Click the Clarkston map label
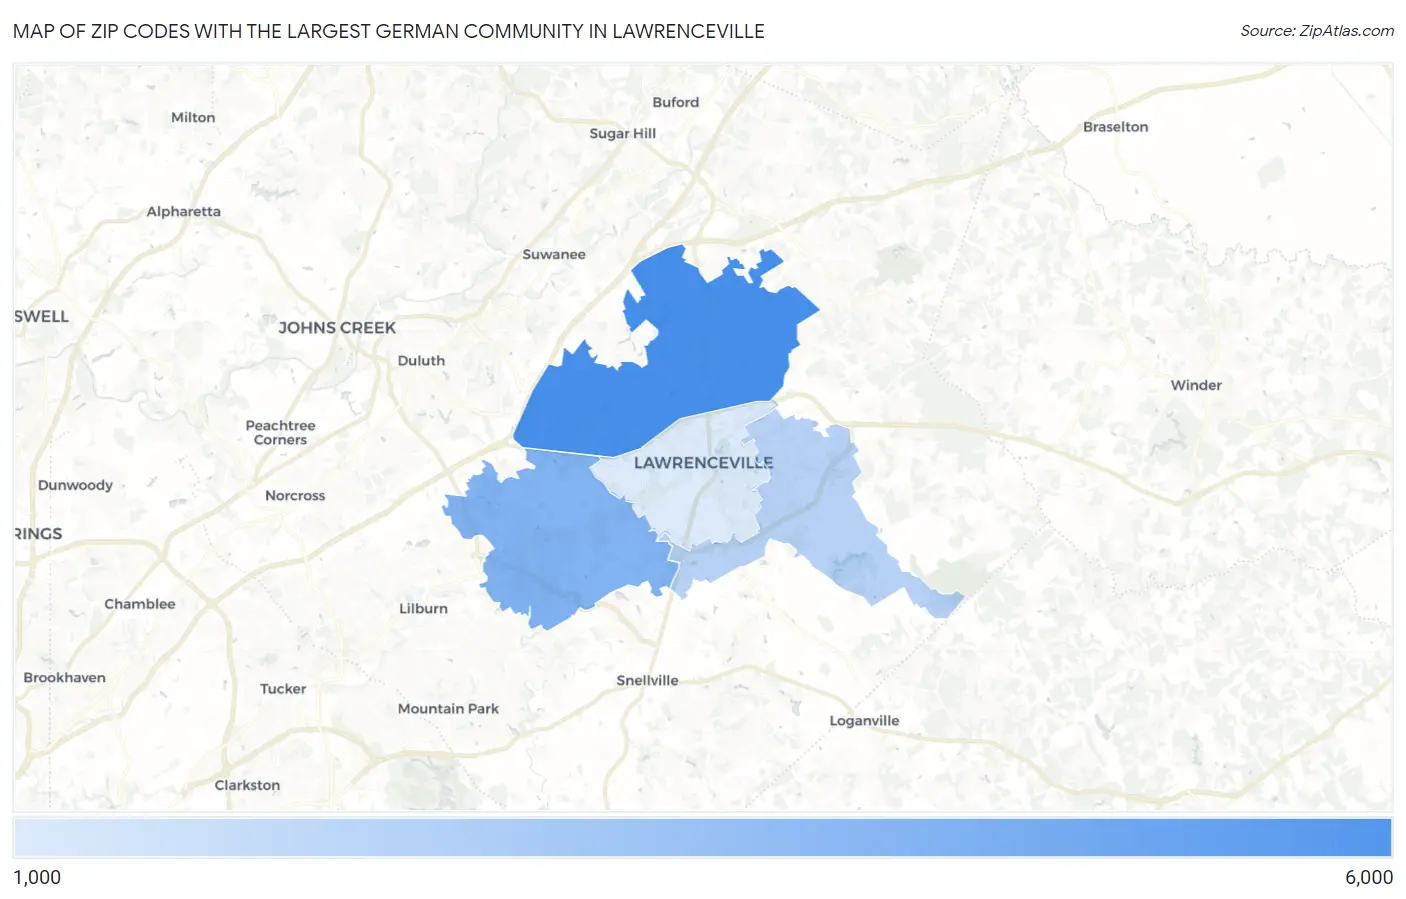 (x=247, y=785)
